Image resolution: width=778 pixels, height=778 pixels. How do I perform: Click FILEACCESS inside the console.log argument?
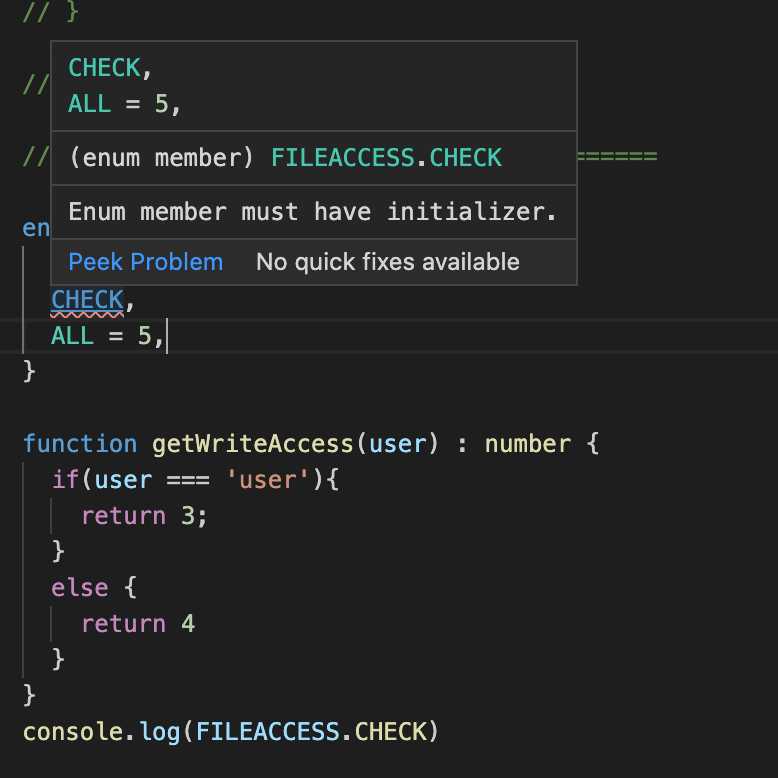click(268, 732)
